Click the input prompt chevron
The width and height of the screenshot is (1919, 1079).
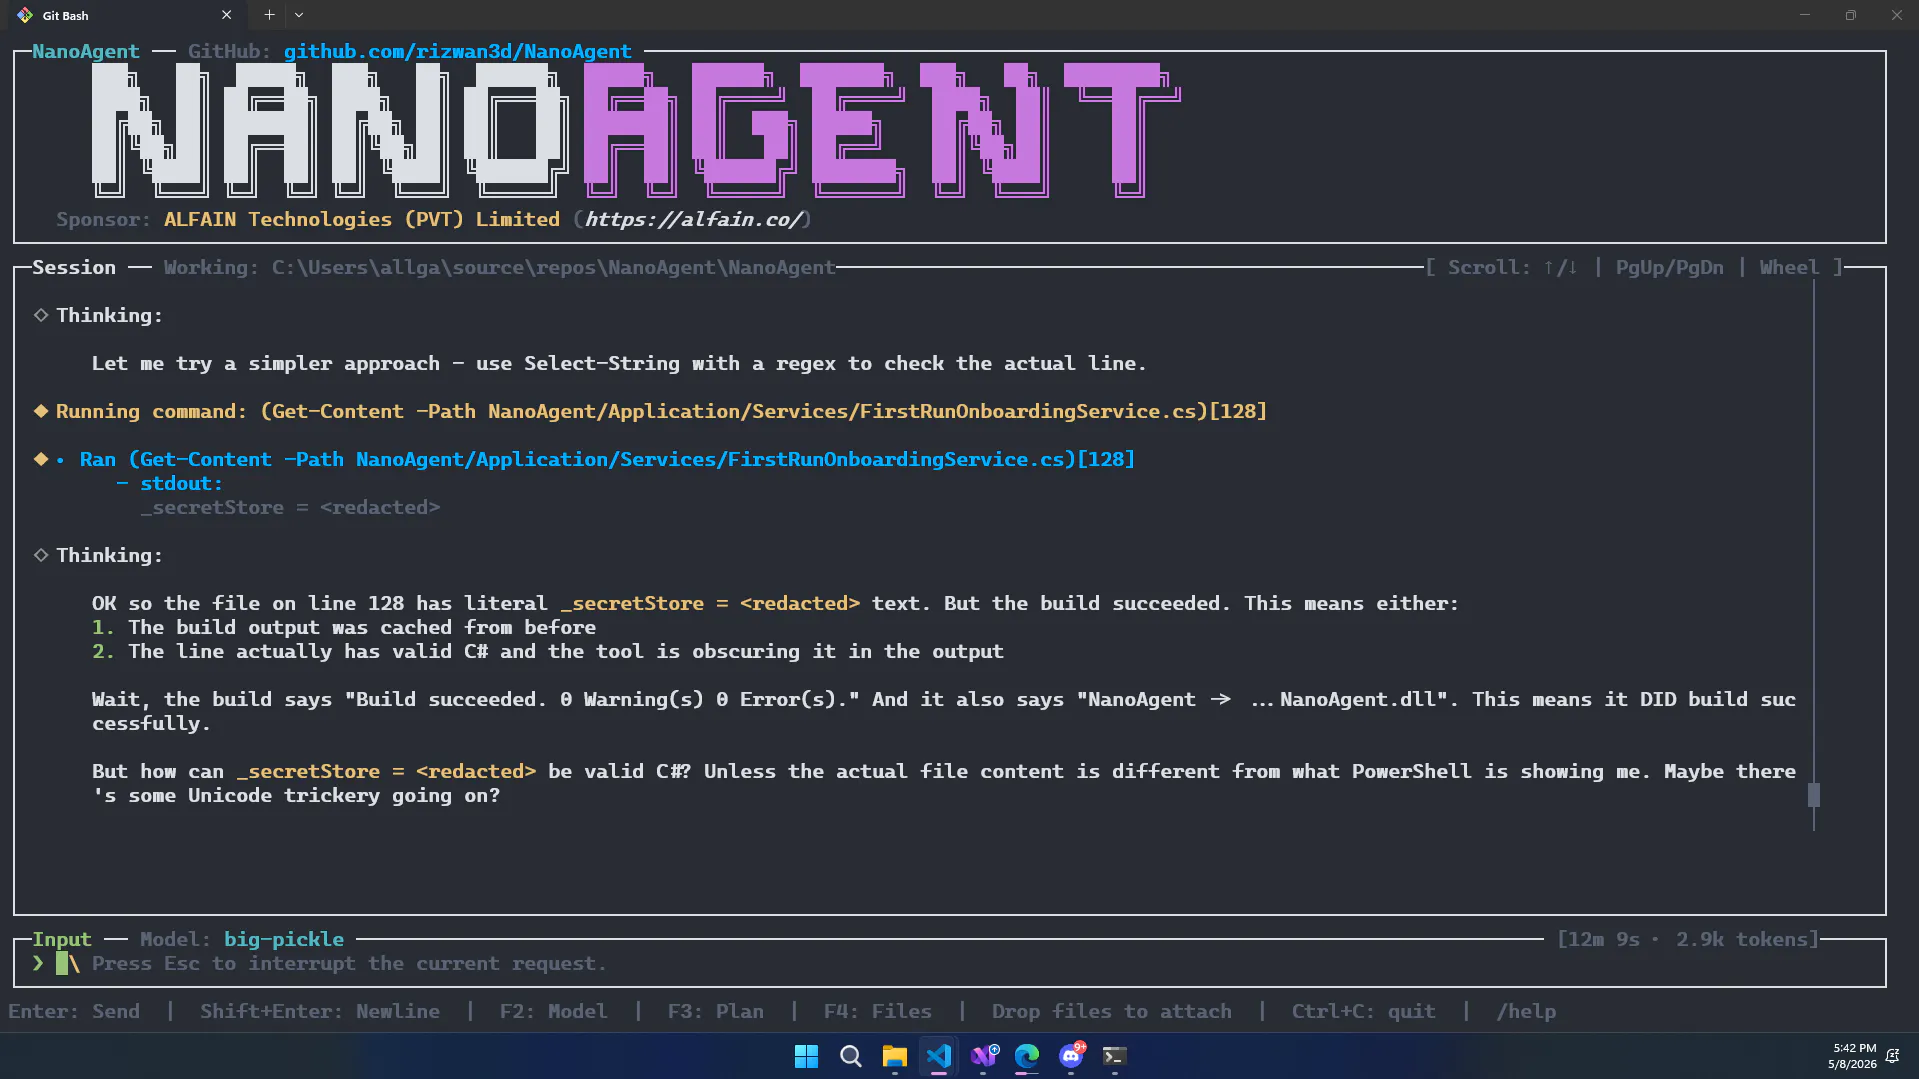(x=38, y=963)
